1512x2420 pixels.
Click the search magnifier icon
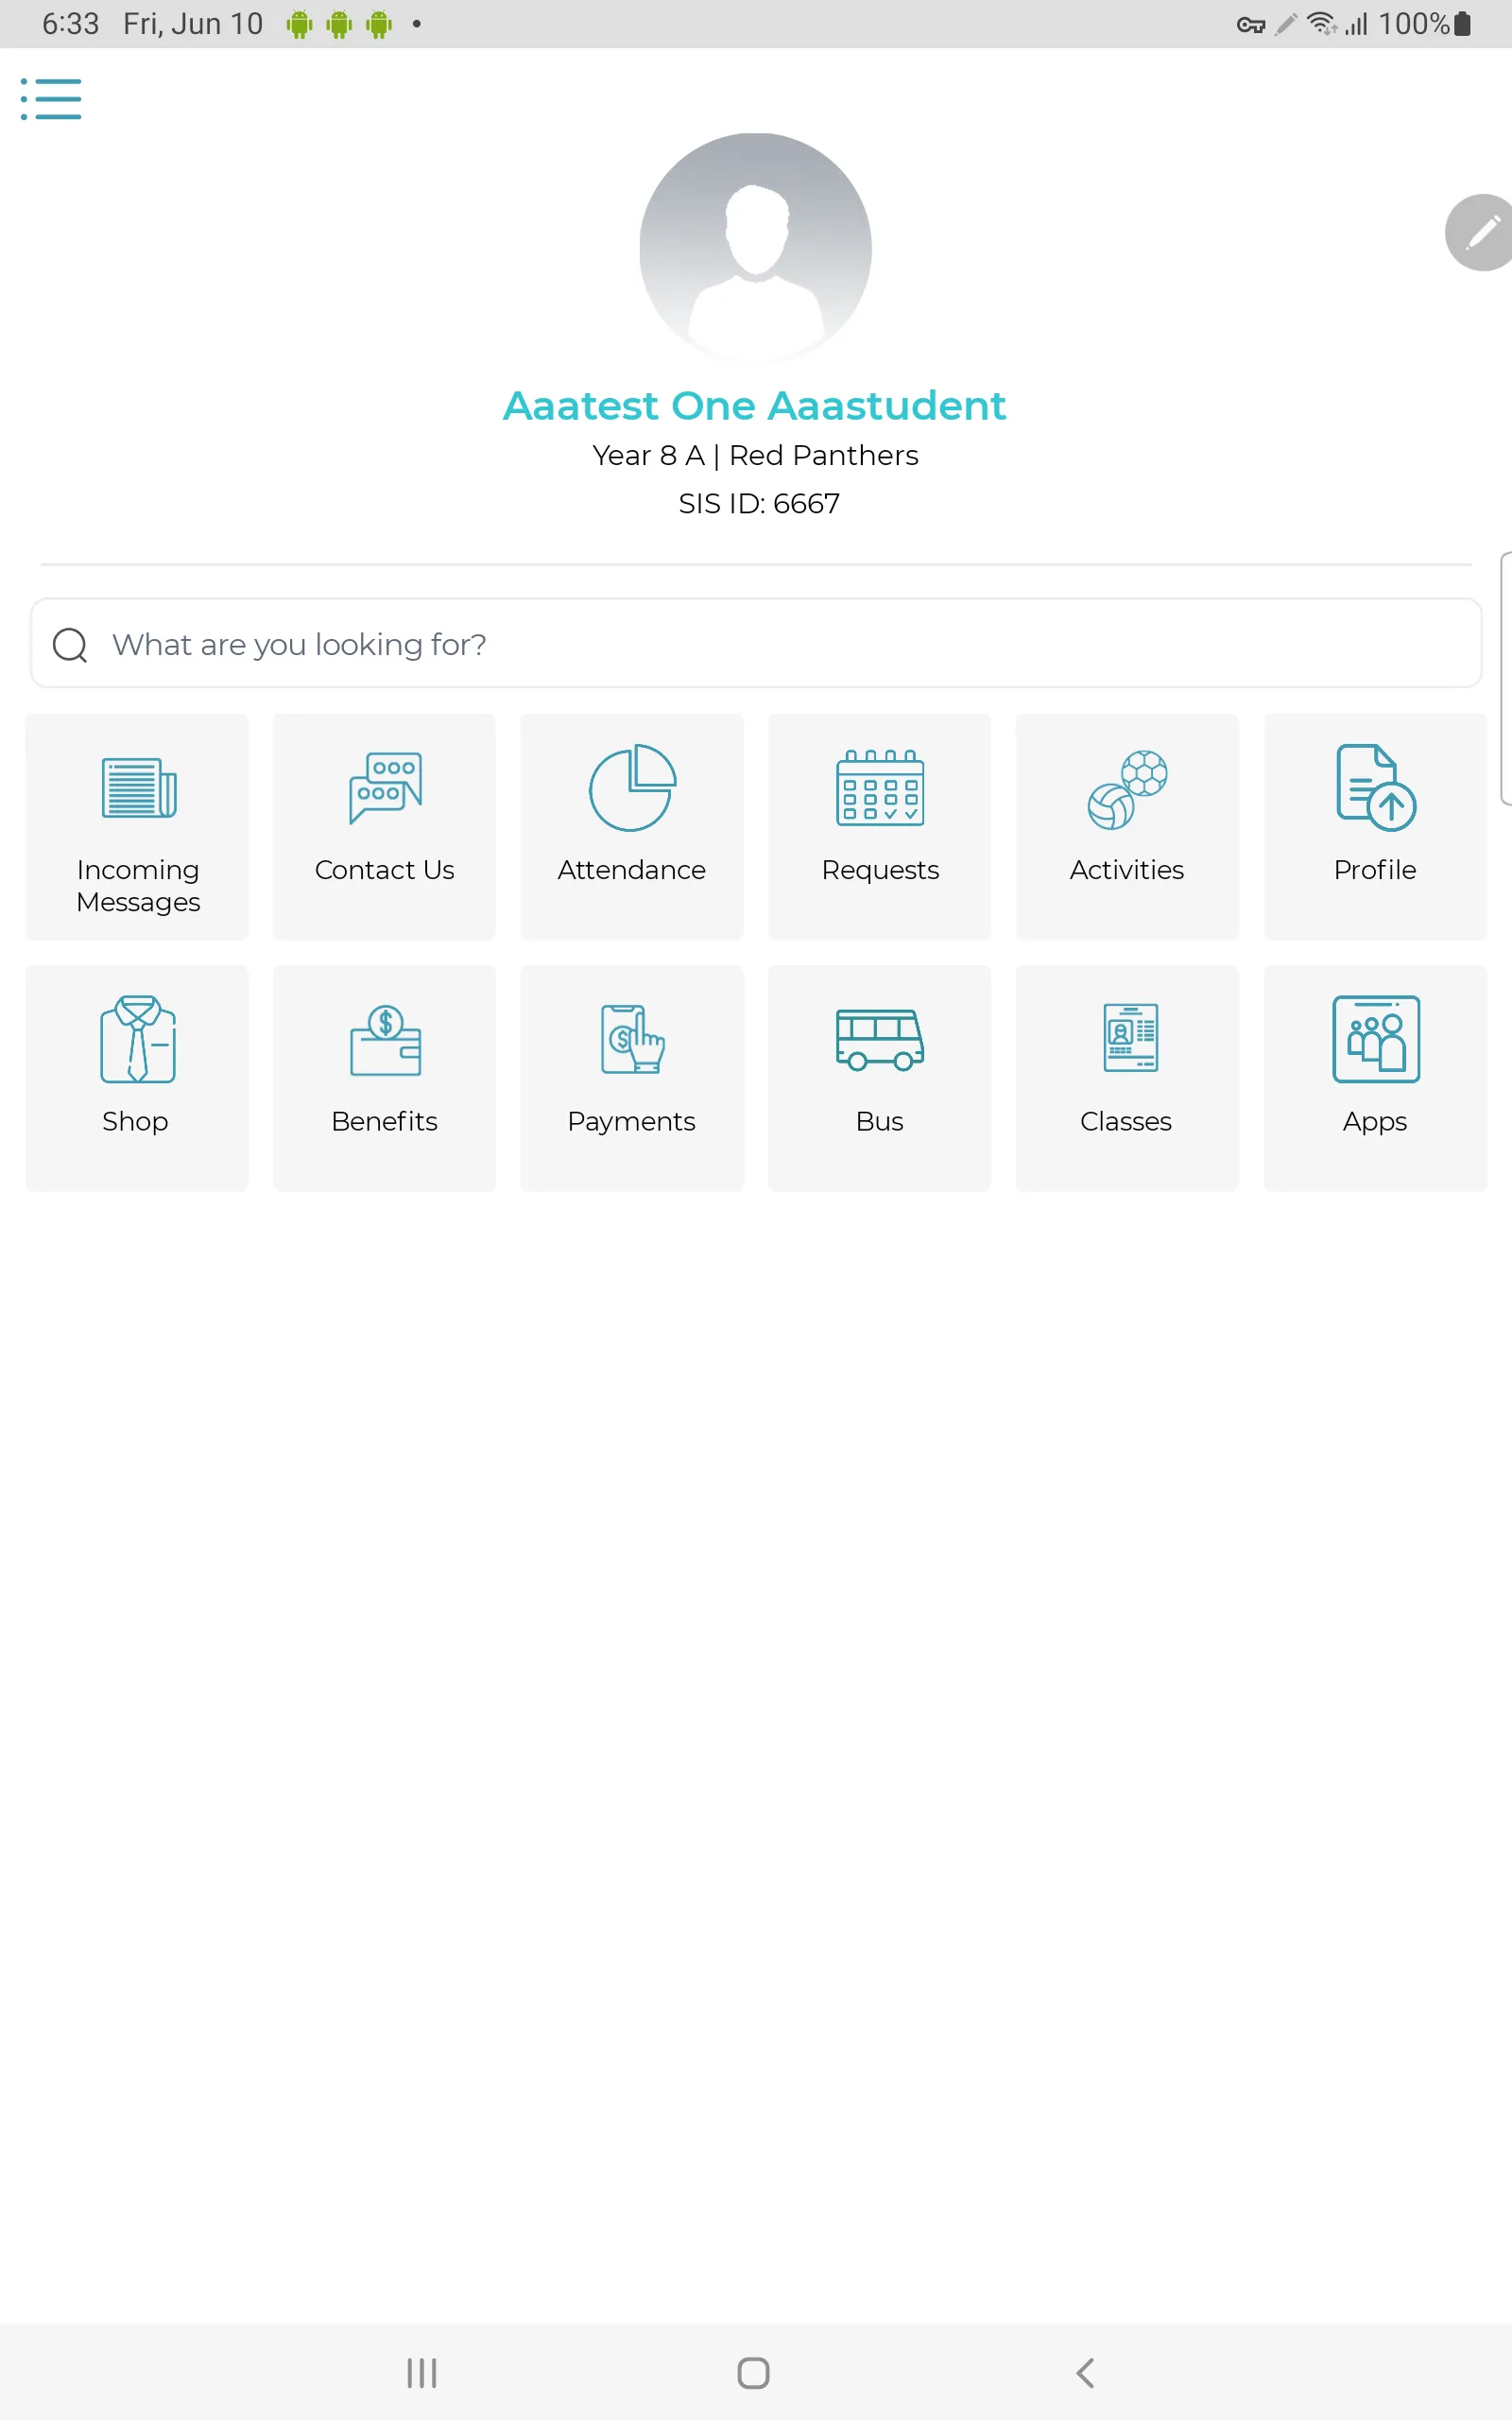coord(70,645)
